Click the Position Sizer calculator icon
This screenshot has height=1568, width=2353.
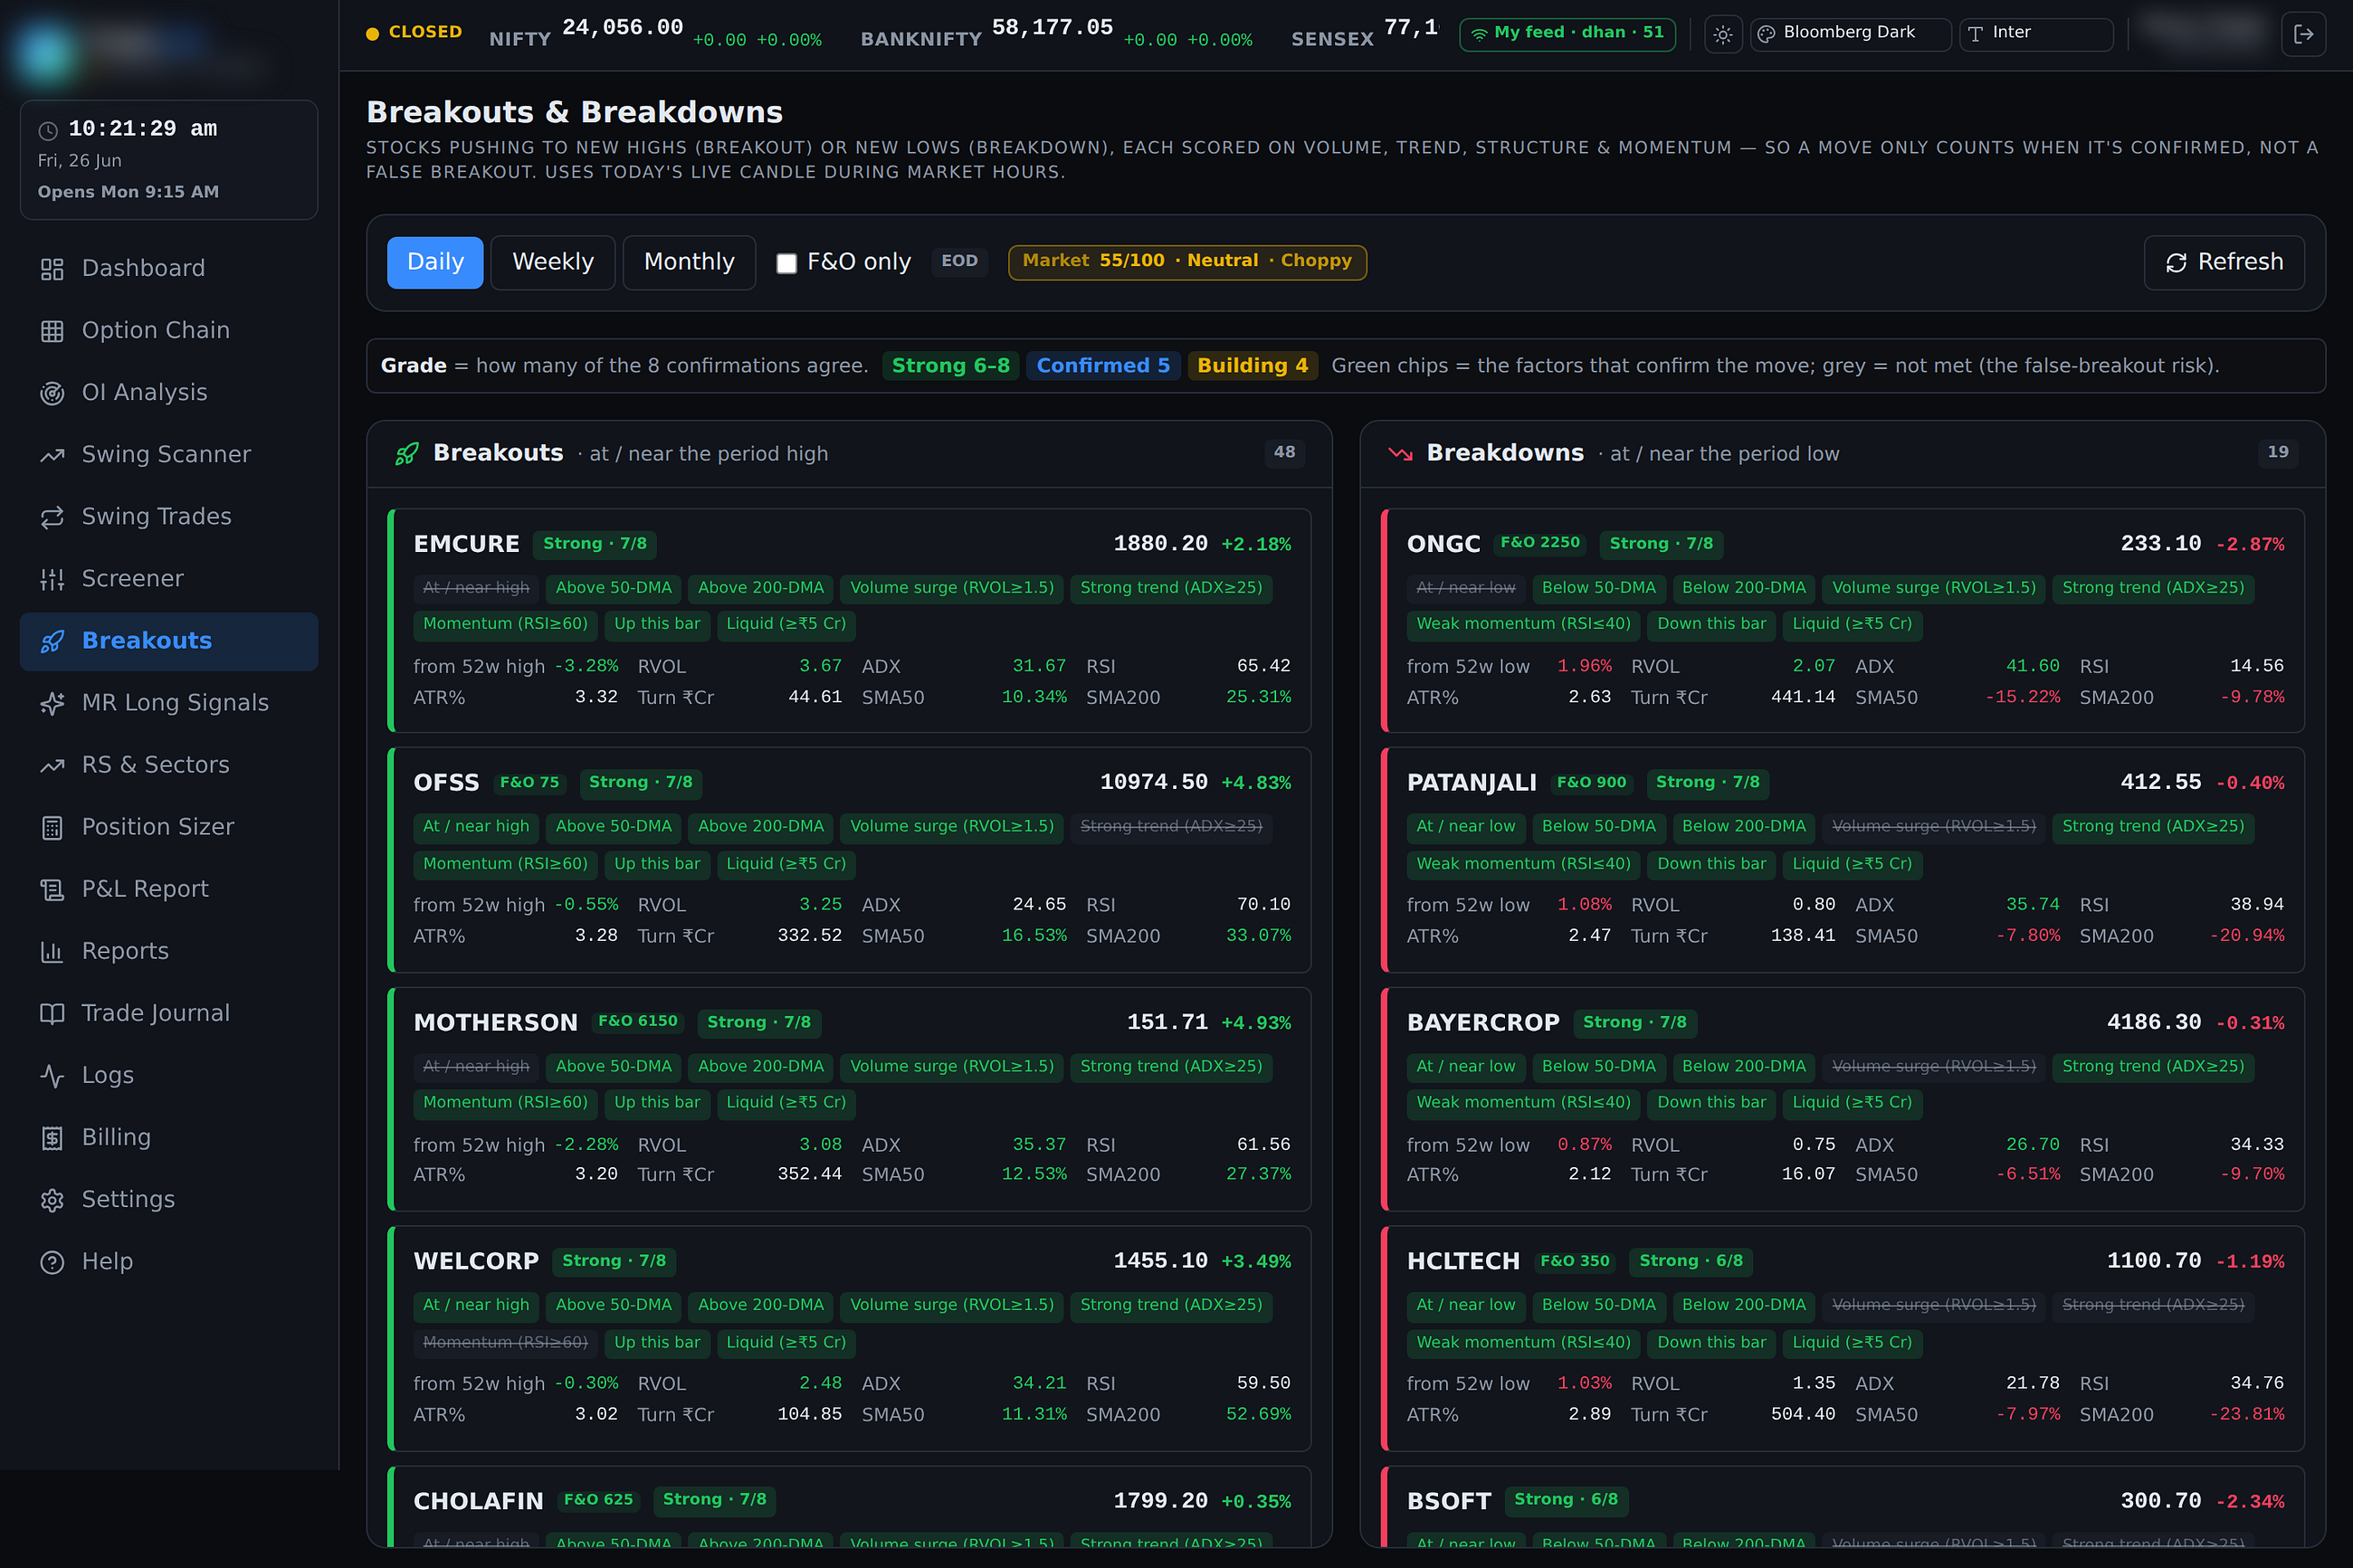pyautogui.click(x=52, y=828)
